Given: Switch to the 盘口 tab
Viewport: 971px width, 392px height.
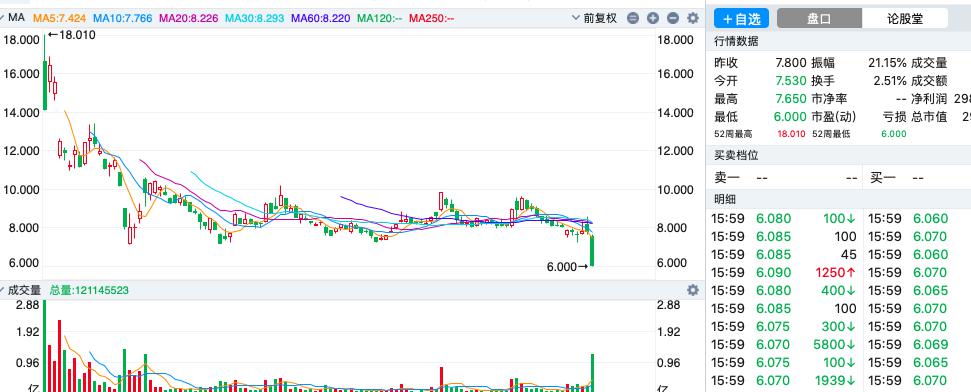Looking at the screenshot, I should tap(819, 19).
